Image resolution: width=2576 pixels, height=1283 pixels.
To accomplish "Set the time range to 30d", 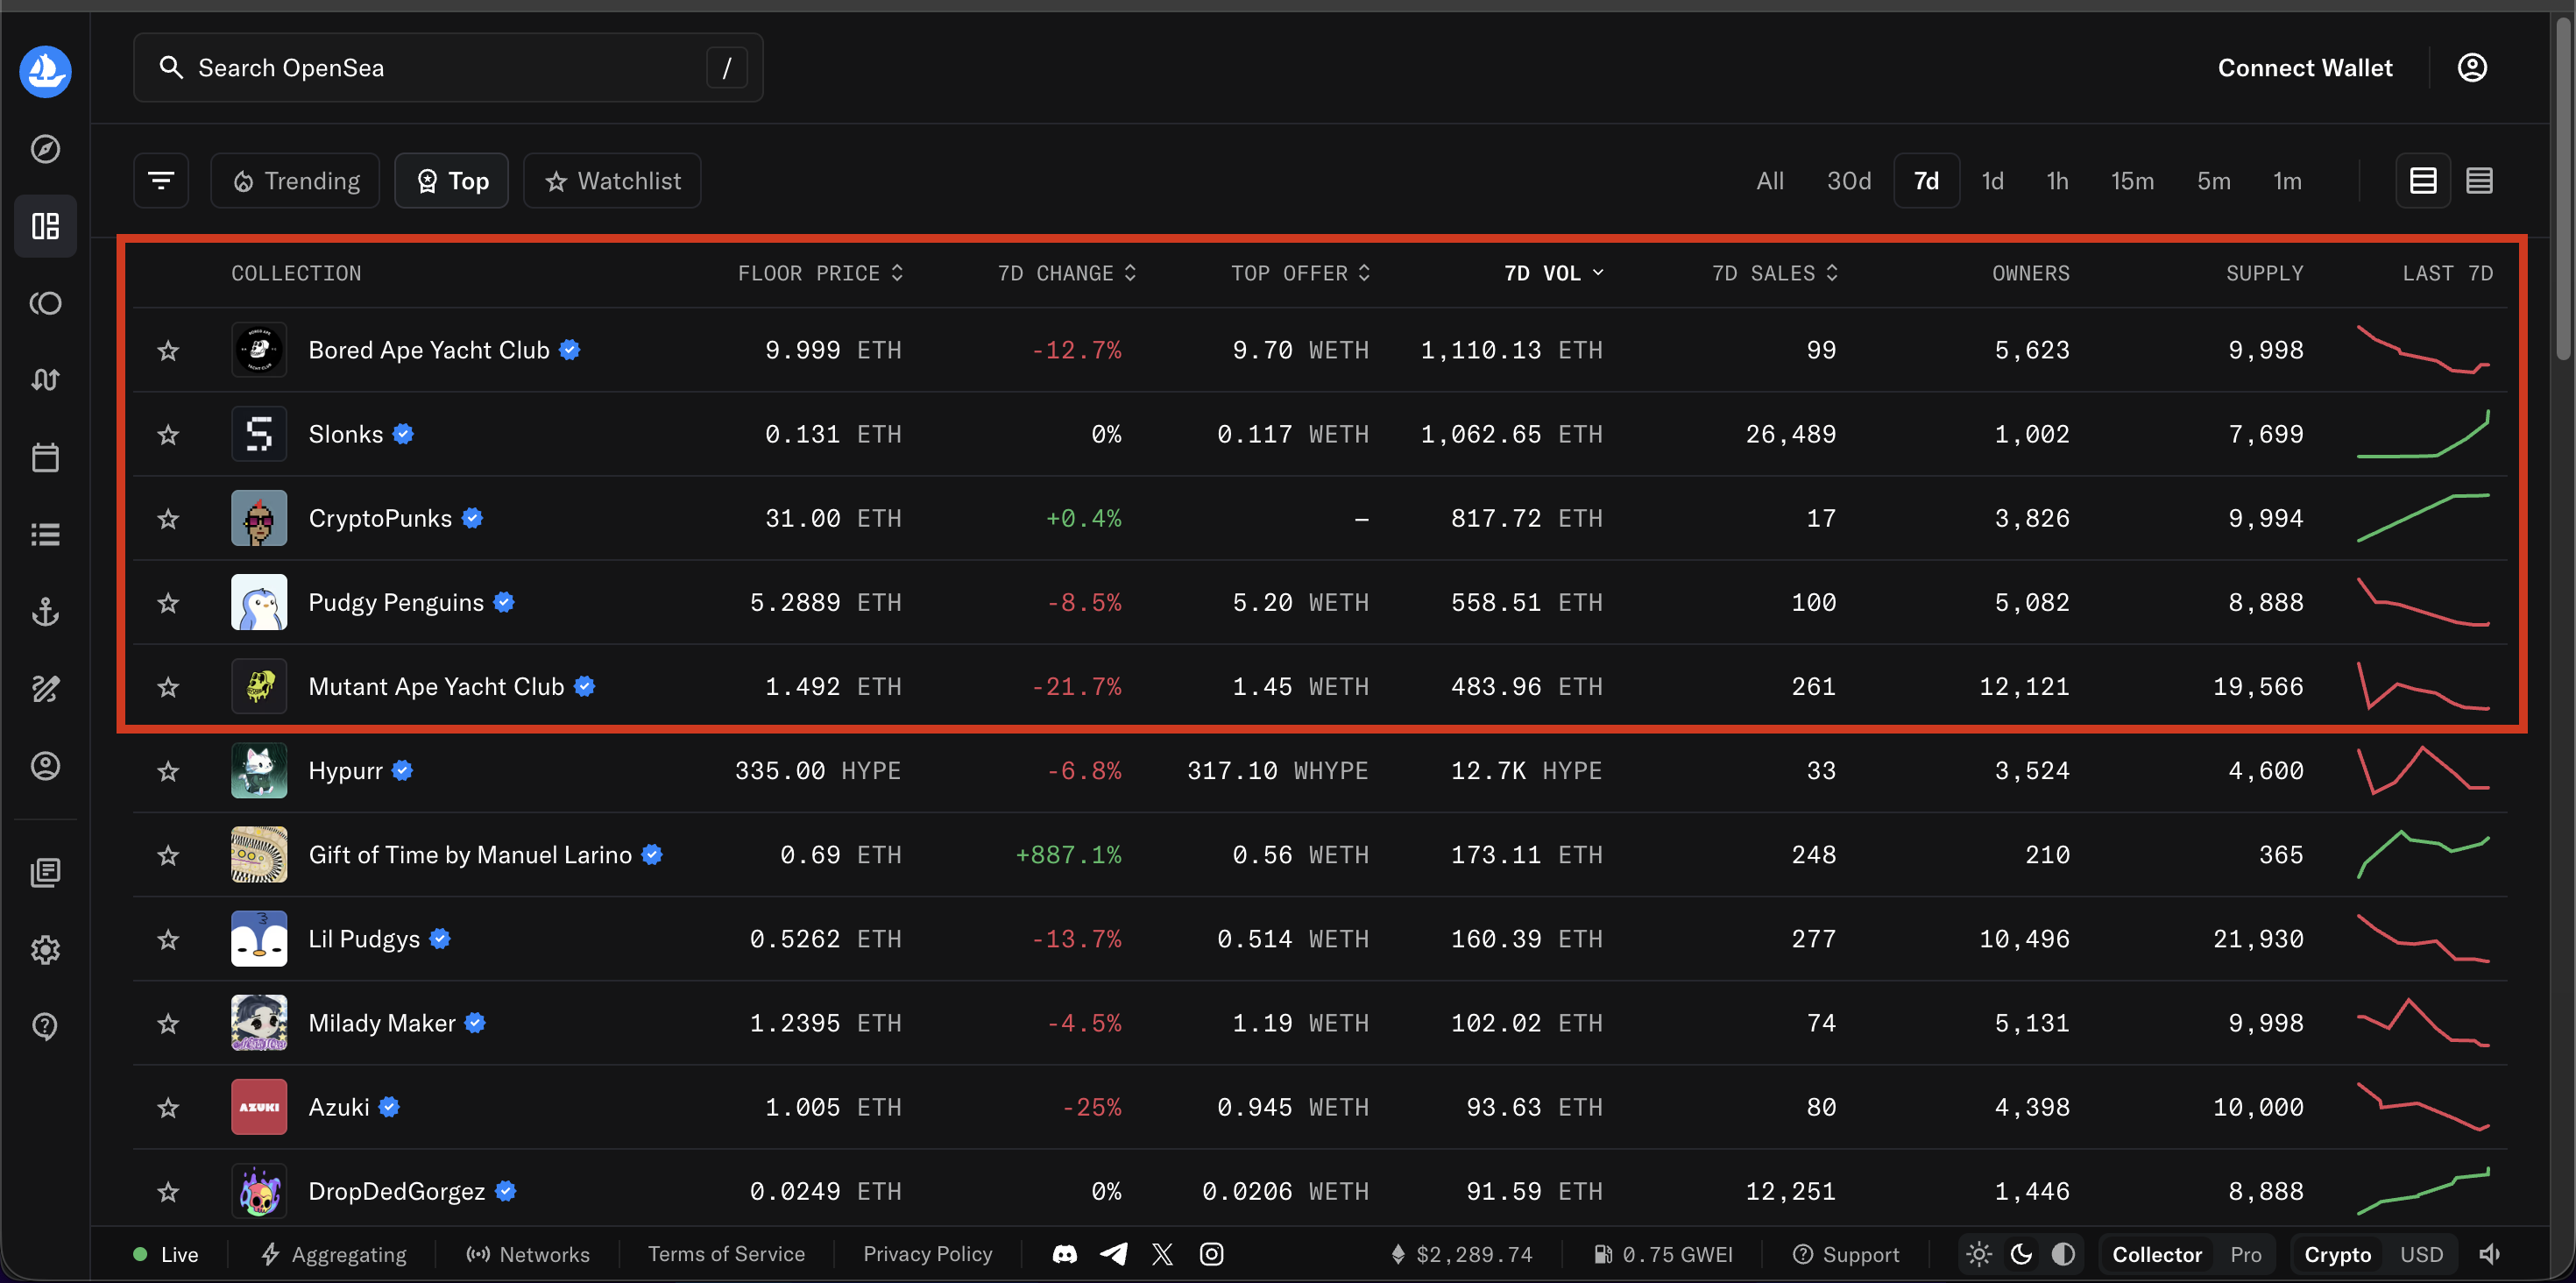I will tap(1849, 181).
